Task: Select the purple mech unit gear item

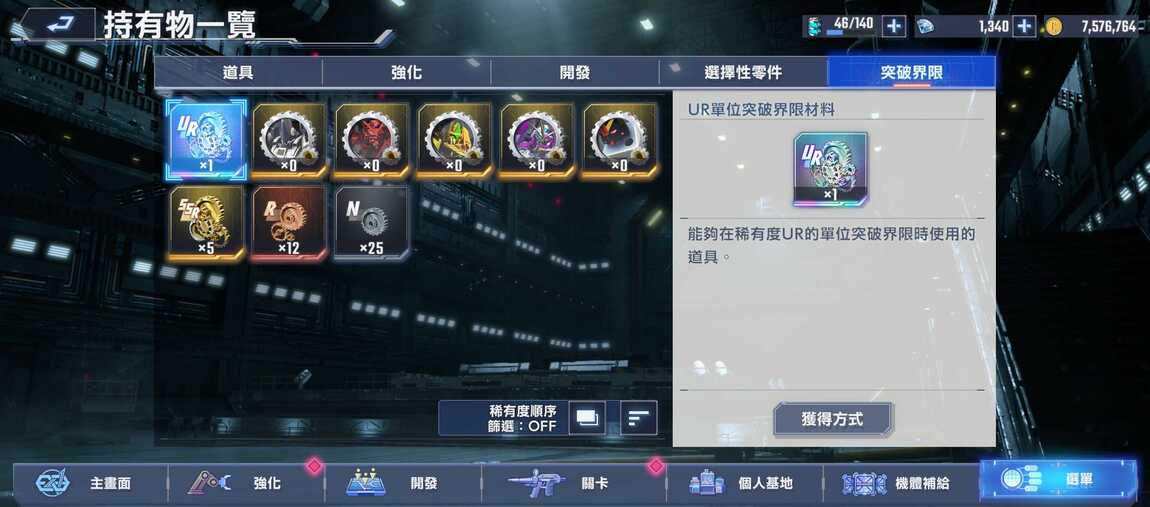Action: tap(538, 140)
